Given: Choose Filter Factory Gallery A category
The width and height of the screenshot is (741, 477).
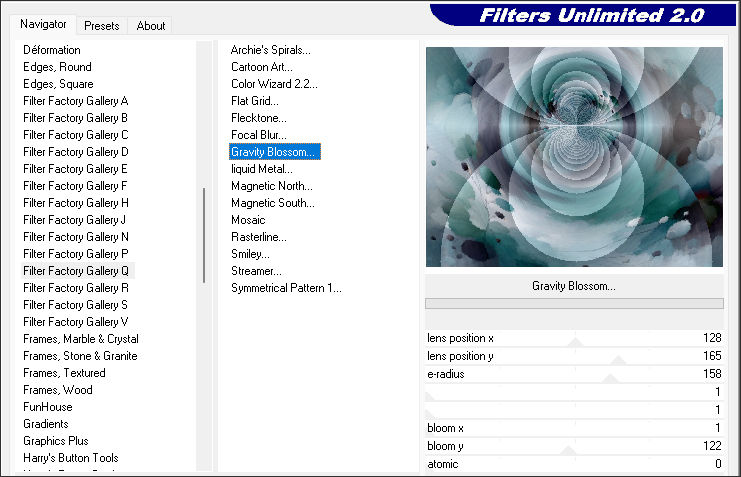Looking at the screenshot, I should point(76,101).
